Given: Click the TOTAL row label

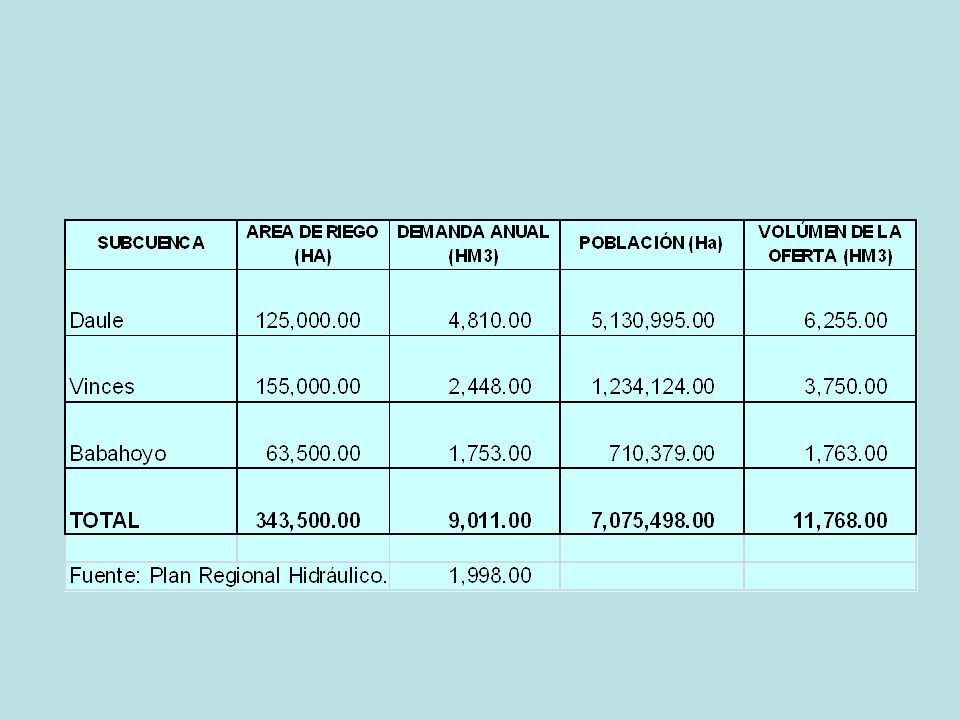Looking at the screenshot, I should [x=105, y=520].
